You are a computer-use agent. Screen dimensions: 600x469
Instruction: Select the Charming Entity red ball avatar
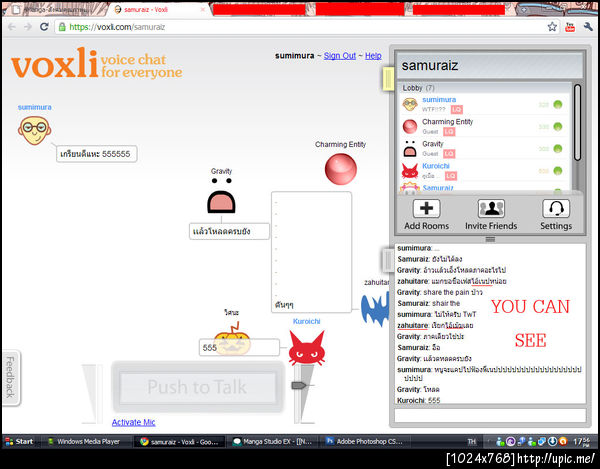341,169
